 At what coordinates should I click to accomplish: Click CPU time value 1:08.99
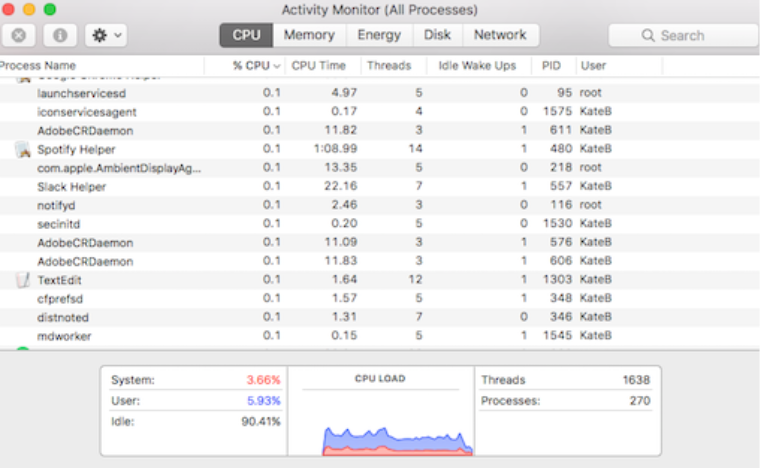point(335,149)
